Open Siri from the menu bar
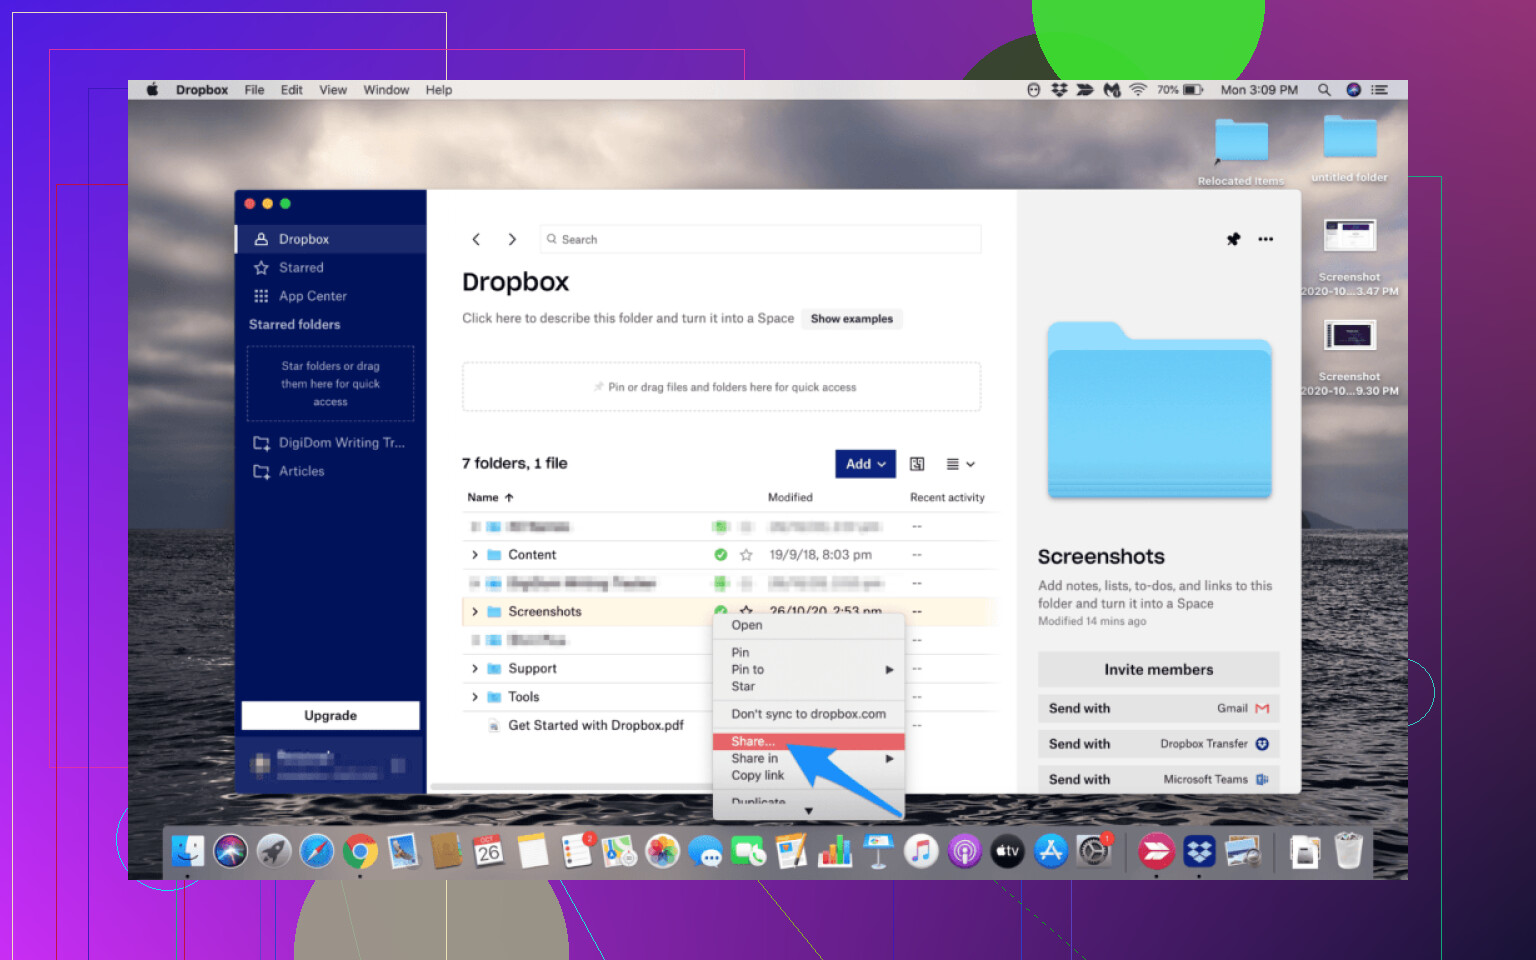The height and width of the screenshot is (960, 1536). (x=1353, y=90)
